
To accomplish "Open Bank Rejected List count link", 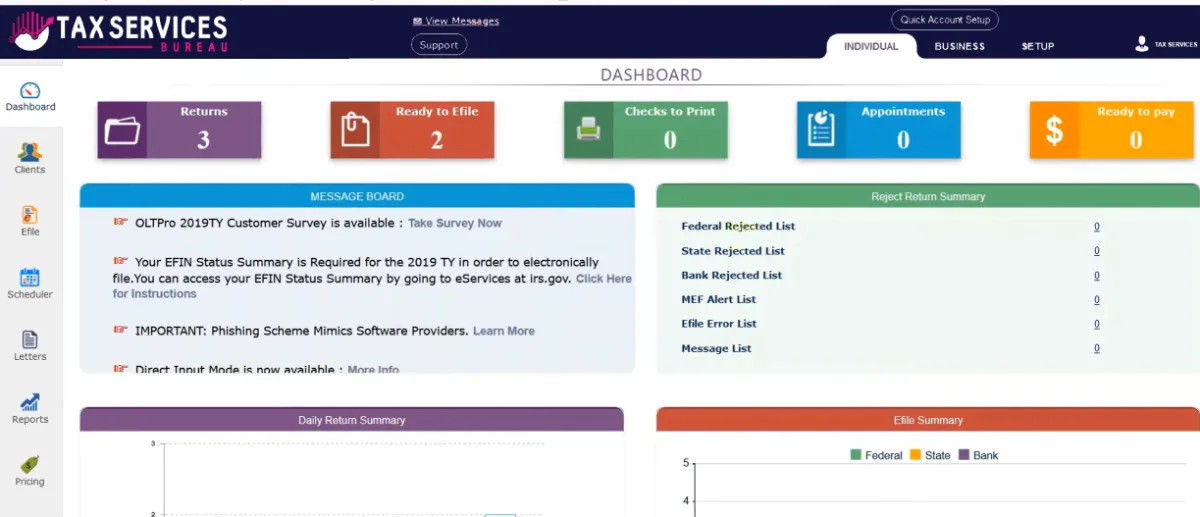I will (x=1097, y=276).
